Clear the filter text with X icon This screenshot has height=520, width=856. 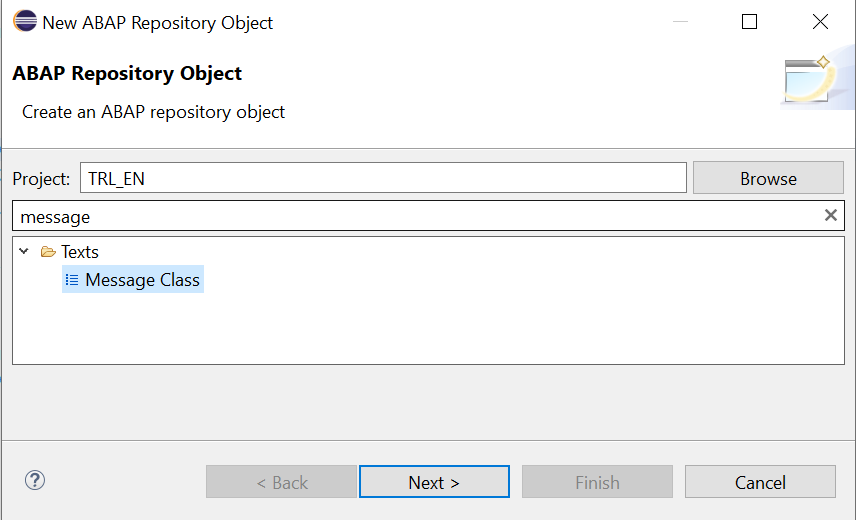pyautogui.click(x=830, y=215)
